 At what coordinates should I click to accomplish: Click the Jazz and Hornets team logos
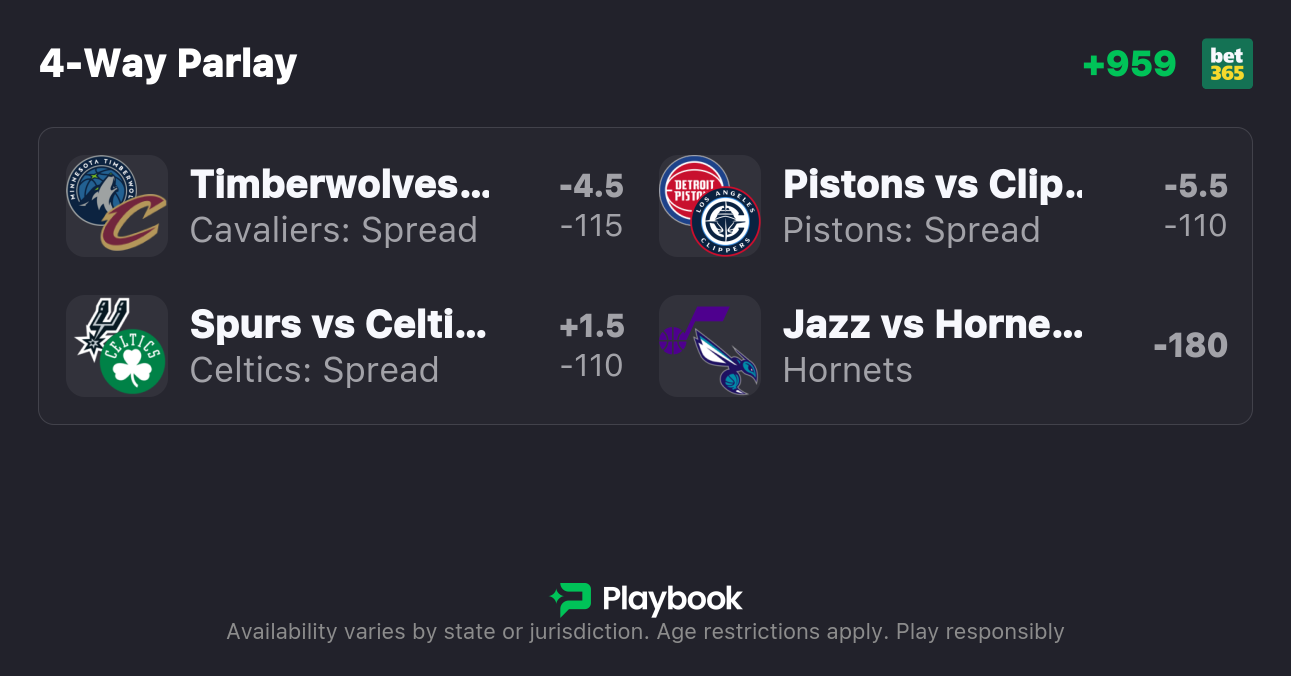tap(710, 346)
